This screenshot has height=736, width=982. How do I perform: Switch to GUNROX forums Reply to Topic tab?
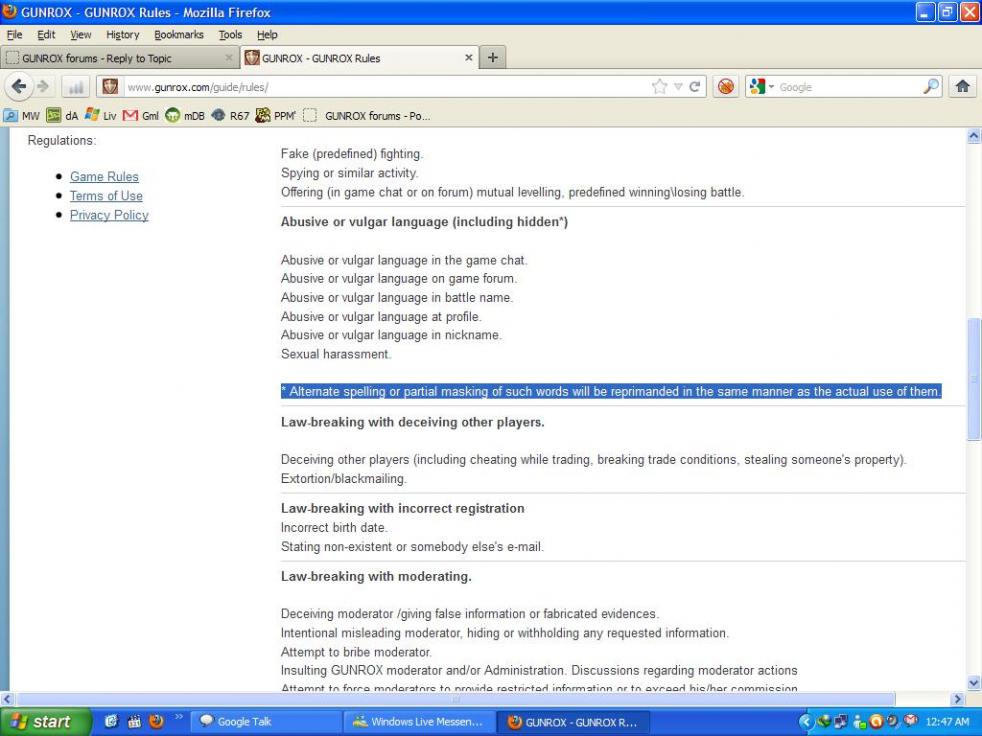coord(108,58)
